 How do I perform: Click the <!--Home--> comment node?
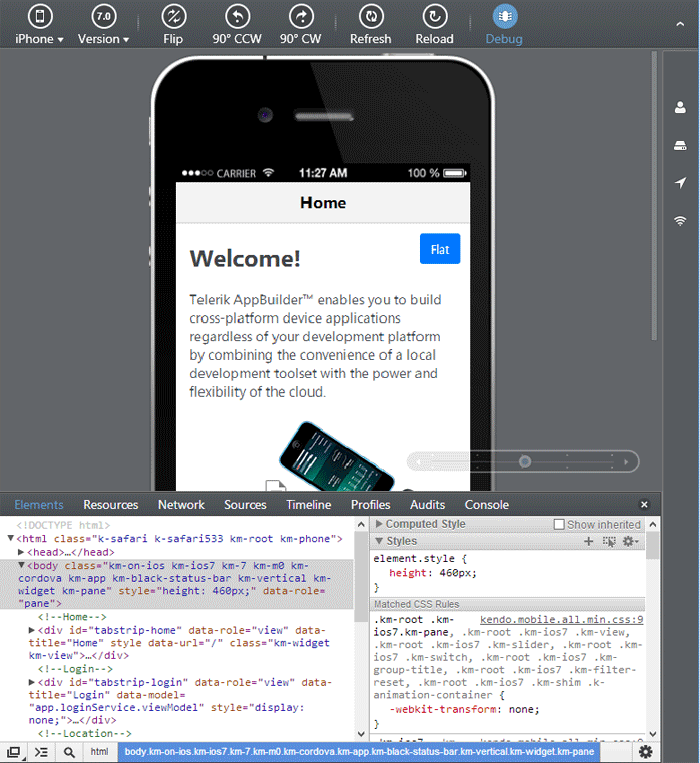click(x=72, y=617)
